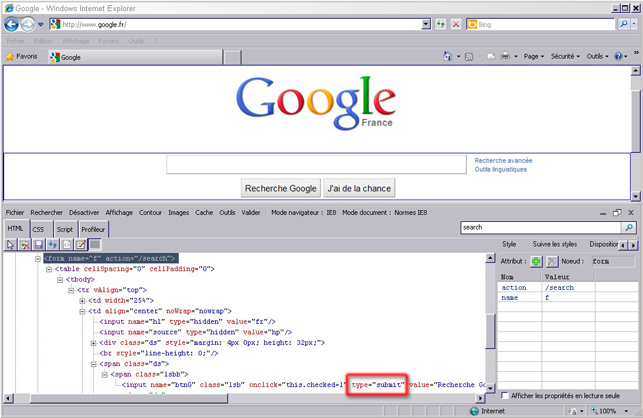Toggle Afficher les propriétés en lecture seule checkbox

point(505,395)
